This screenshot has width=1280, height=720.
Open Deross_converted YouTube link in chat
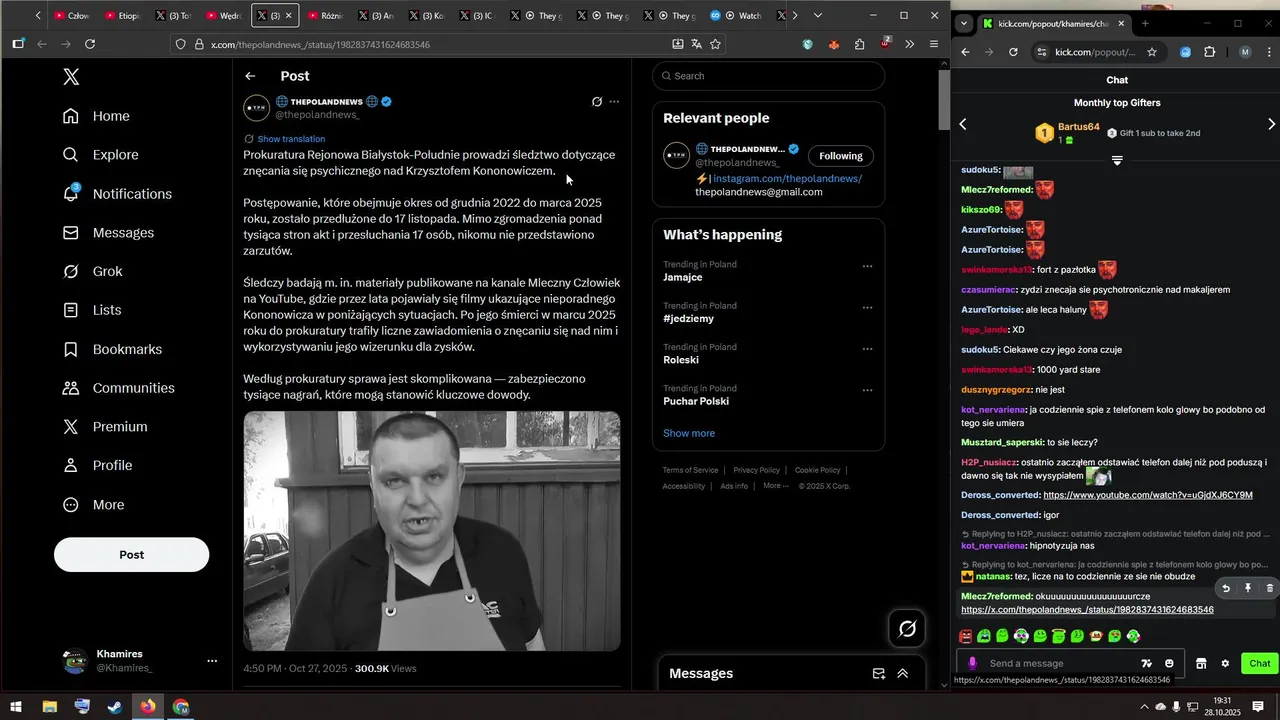pyautogui.click(x=1147, y=495)
